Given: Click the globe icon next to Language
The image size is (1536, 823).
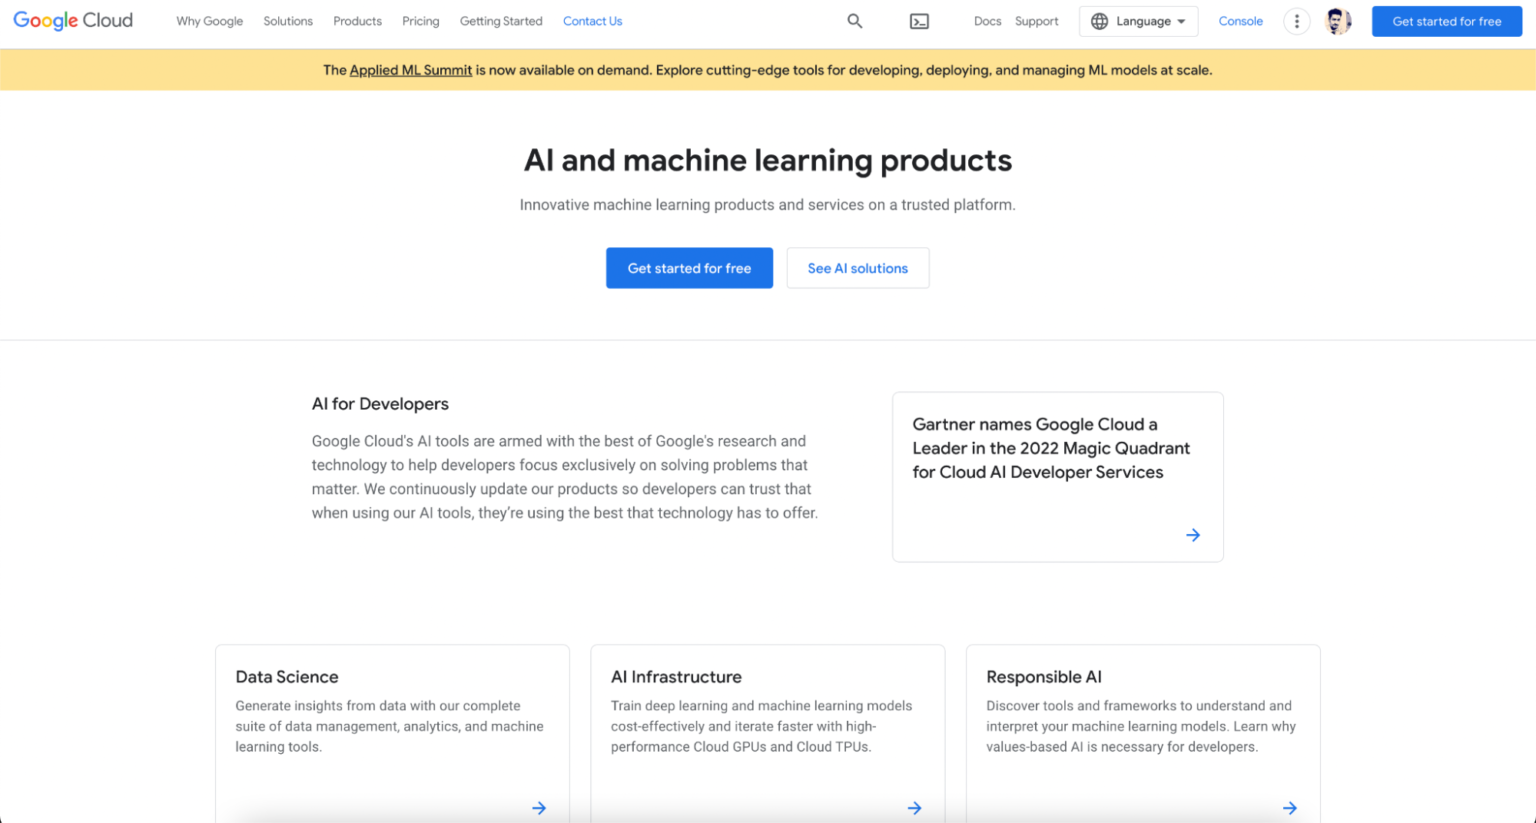Looking at the screenshot, I should 1100,20.
